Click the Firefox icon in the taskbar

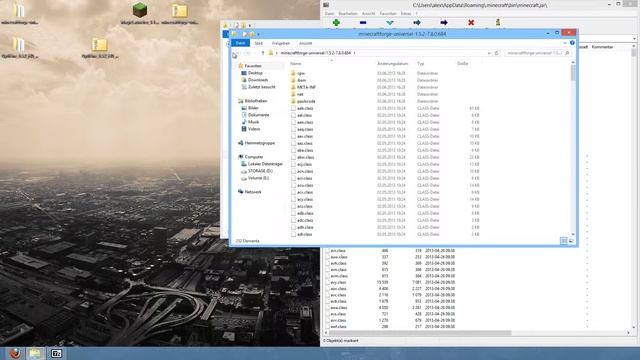pyautogui.click(x=15, y=353)
